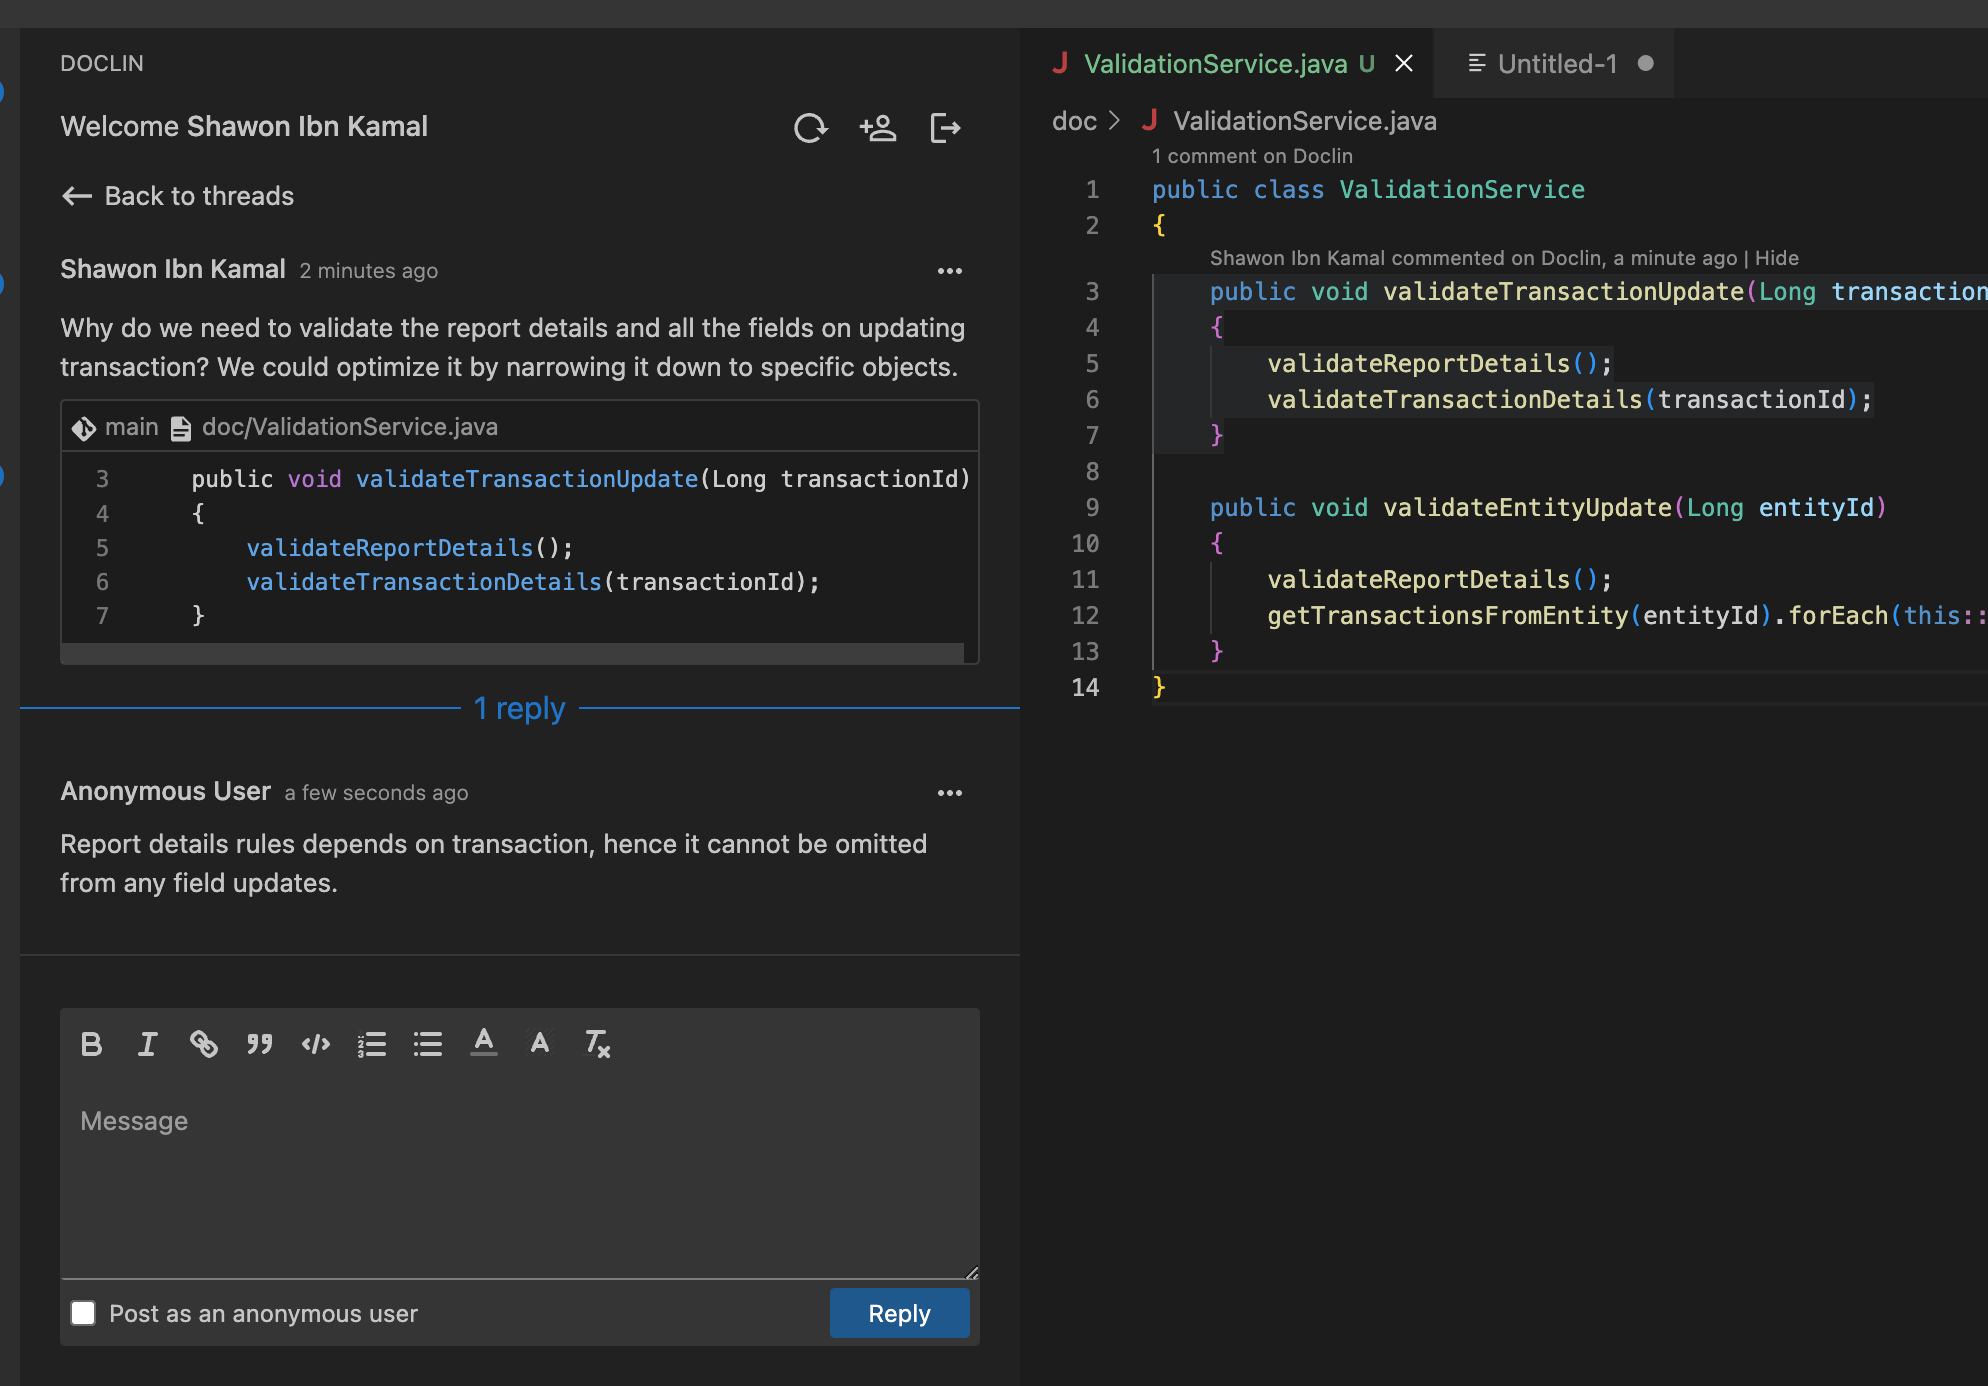Screen dimensions: 1988x1386
Task: Click the 1 reply divider label
Action: [519, 708]
